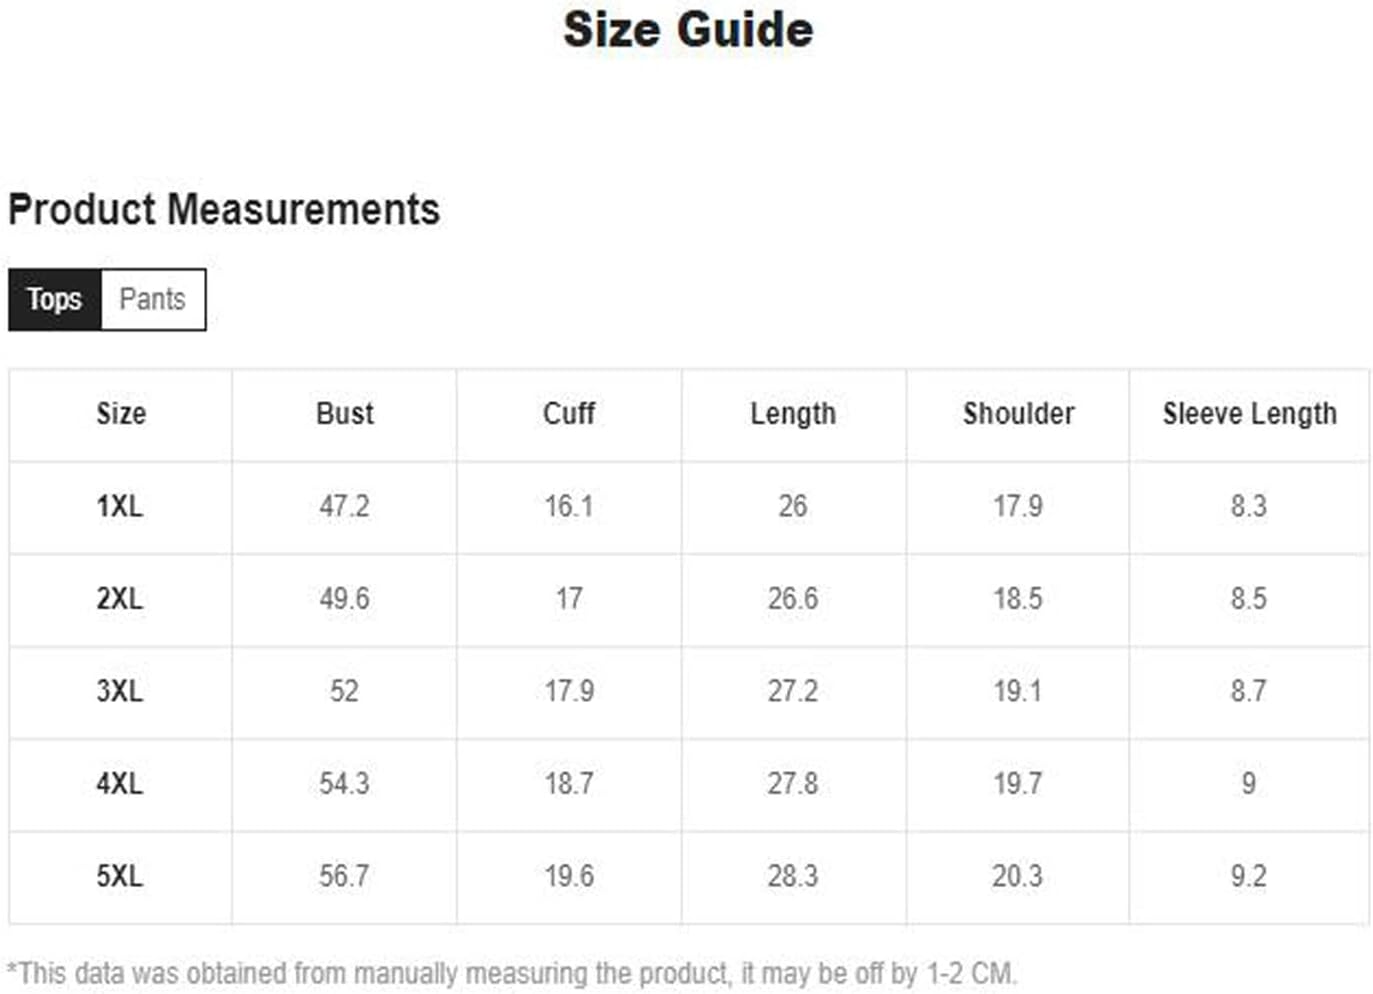Click the 56.7 bust value for 5XL
This screenshot has width=1373, height=994.
[345, 876]
